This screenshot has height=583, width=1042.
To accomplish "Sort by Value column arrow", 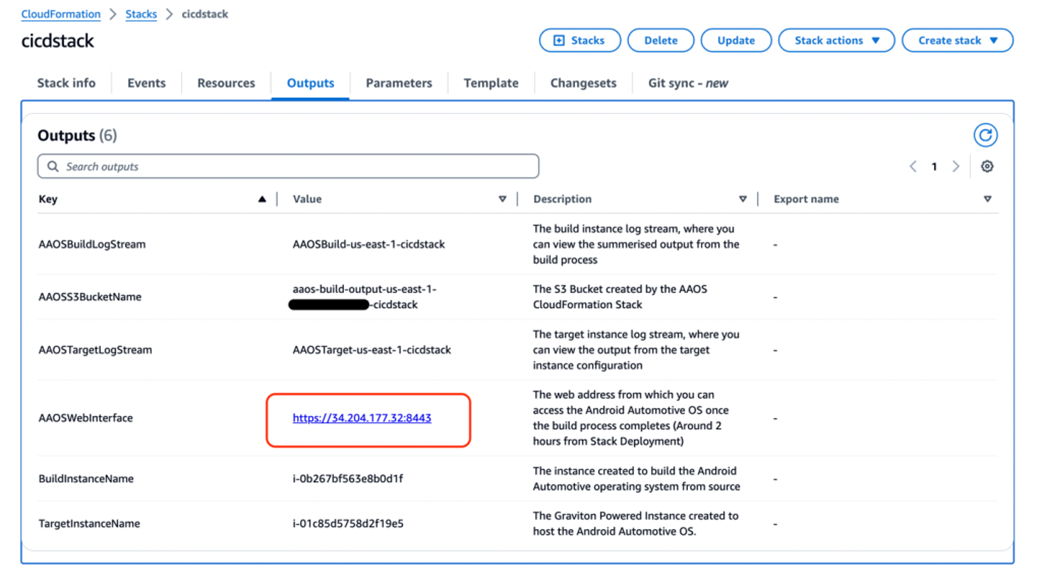I will pyautogui.click(x=502, y=199).
